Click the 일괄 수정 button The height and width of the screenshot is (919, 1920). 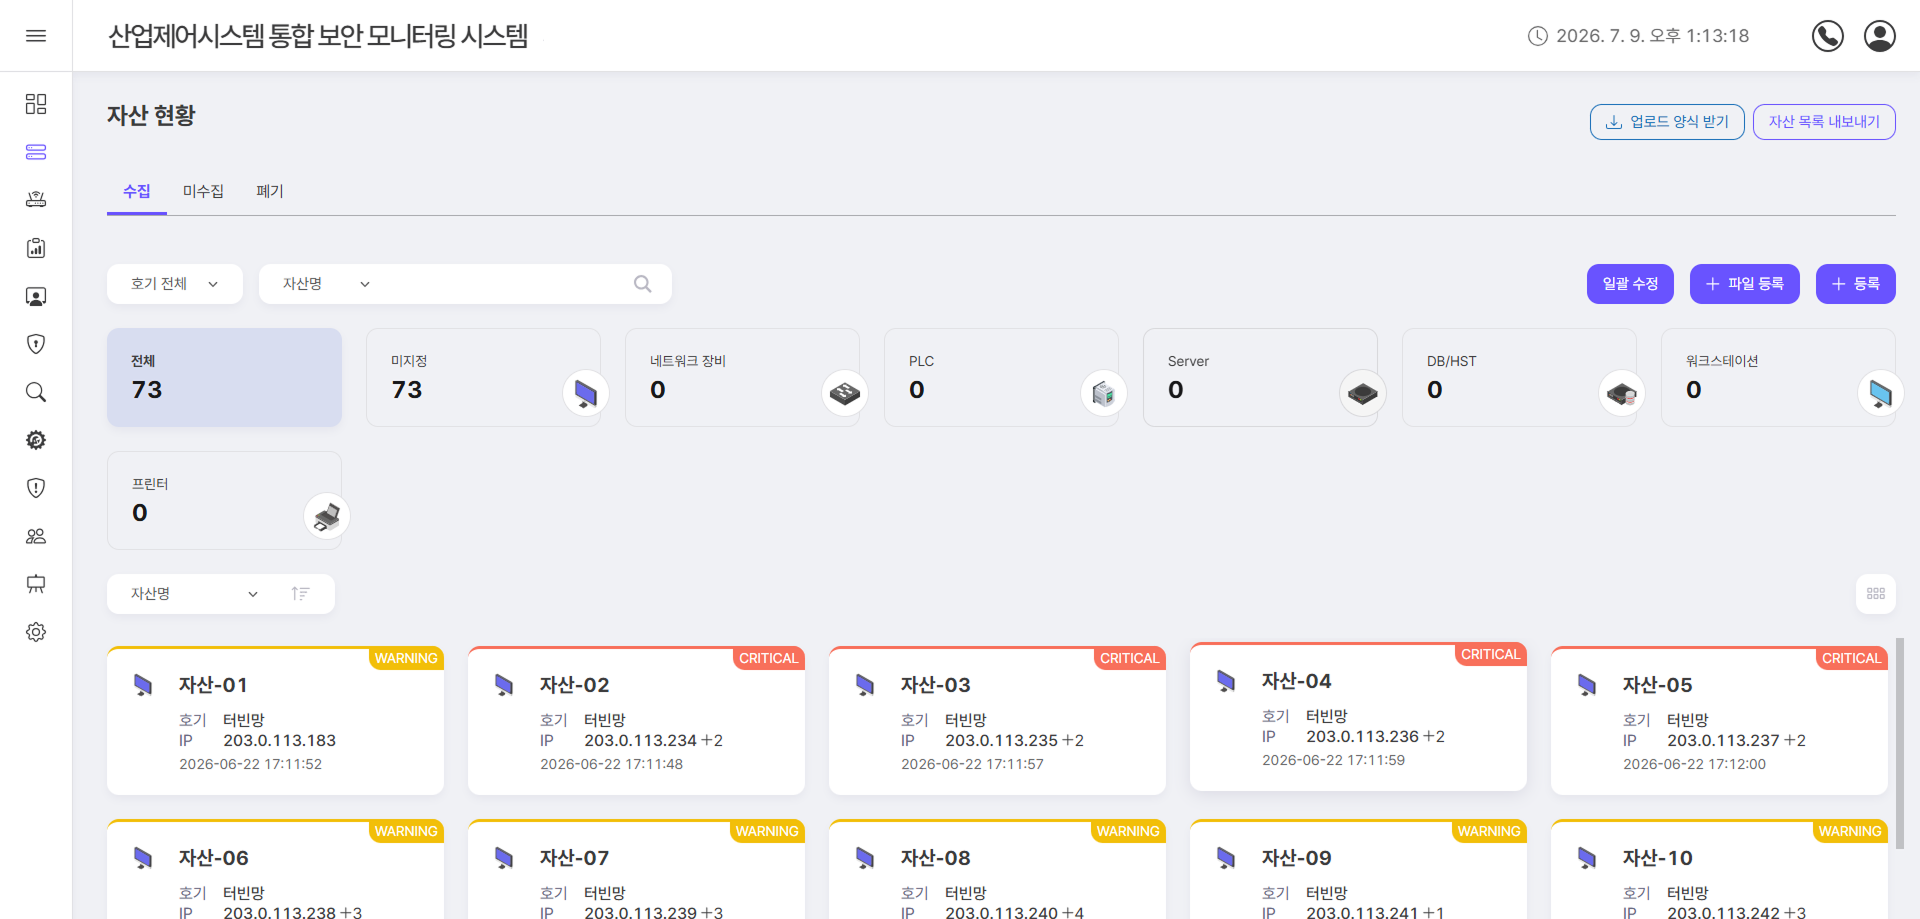coord(1630,284)
